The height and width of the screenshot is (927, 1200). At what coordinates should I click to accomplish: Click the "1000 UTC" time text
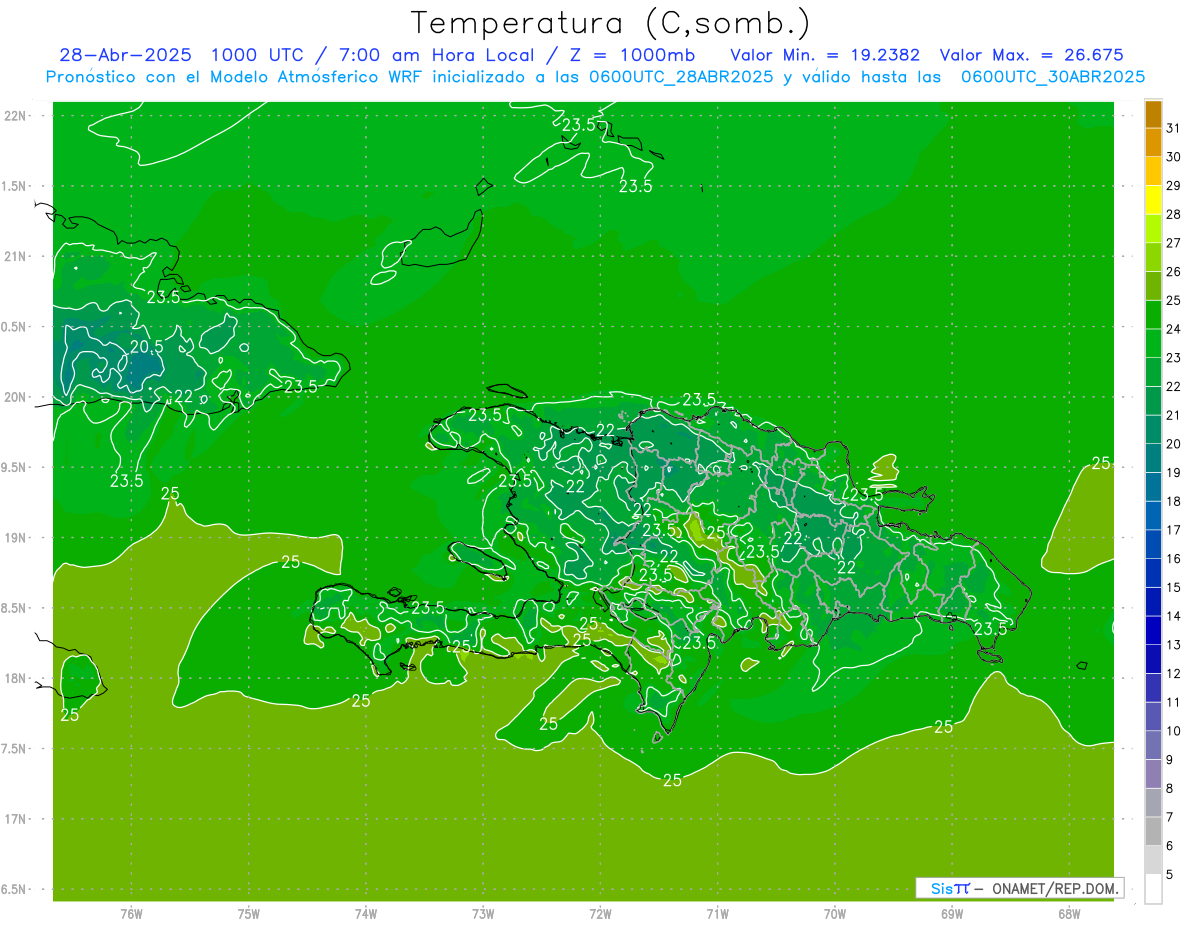(258, 55)
